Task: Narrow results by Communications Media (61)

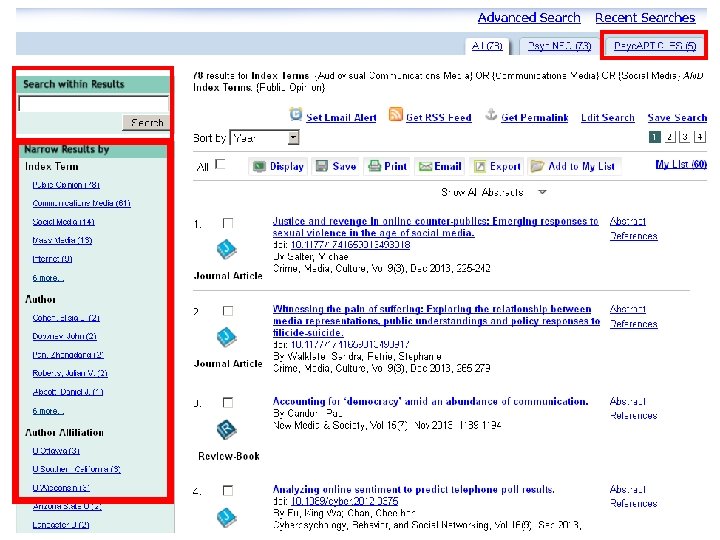Action: point(81,203)
